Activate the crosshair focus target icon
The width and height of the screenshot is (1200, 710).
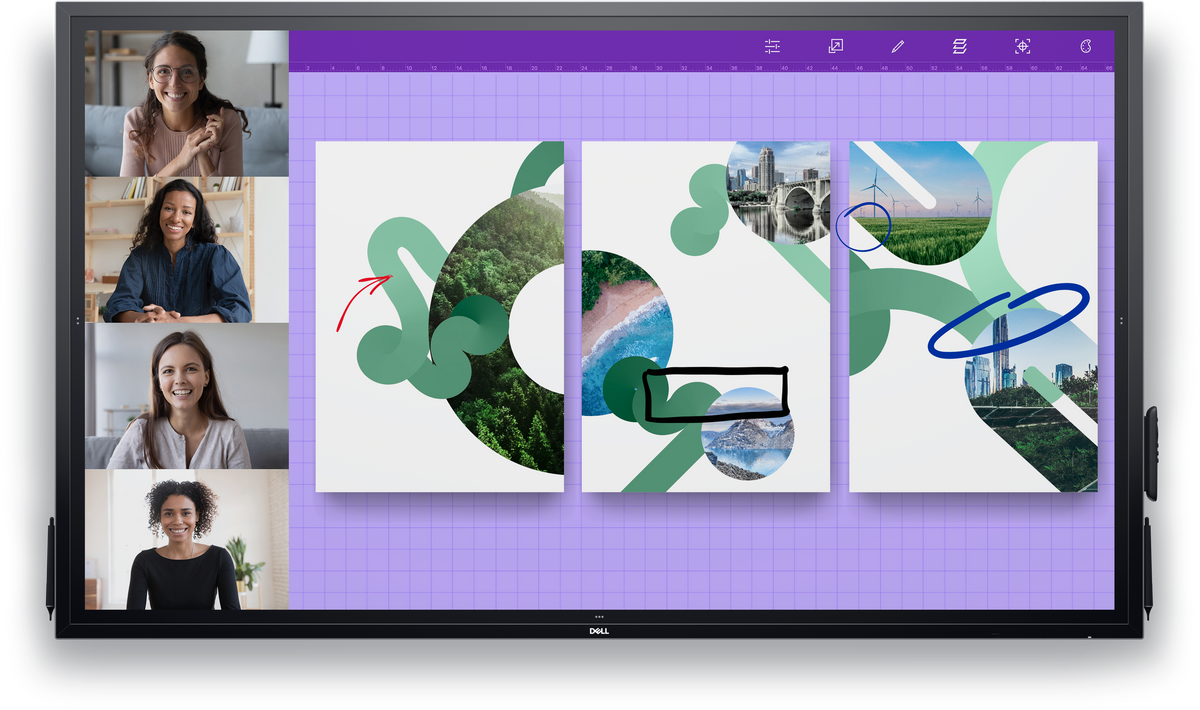1022,46
